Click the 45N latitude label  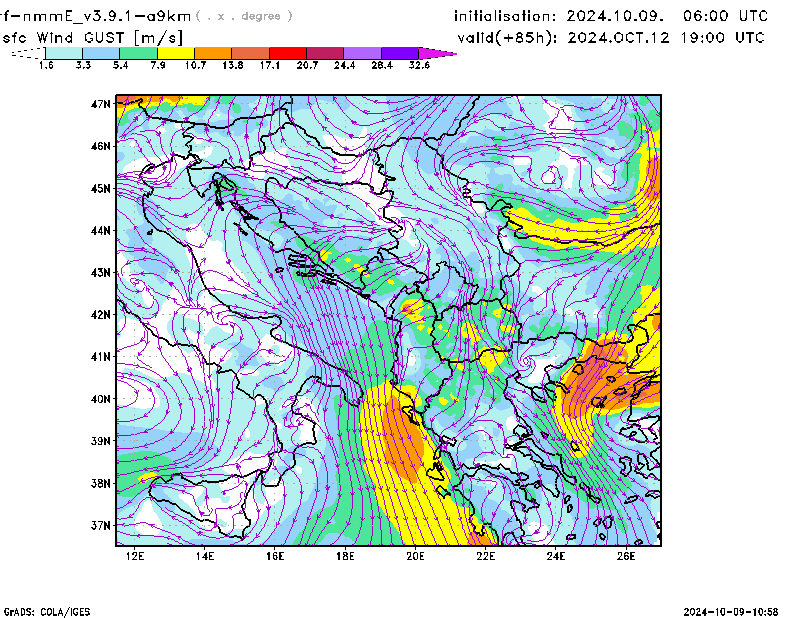coord(101,189)
